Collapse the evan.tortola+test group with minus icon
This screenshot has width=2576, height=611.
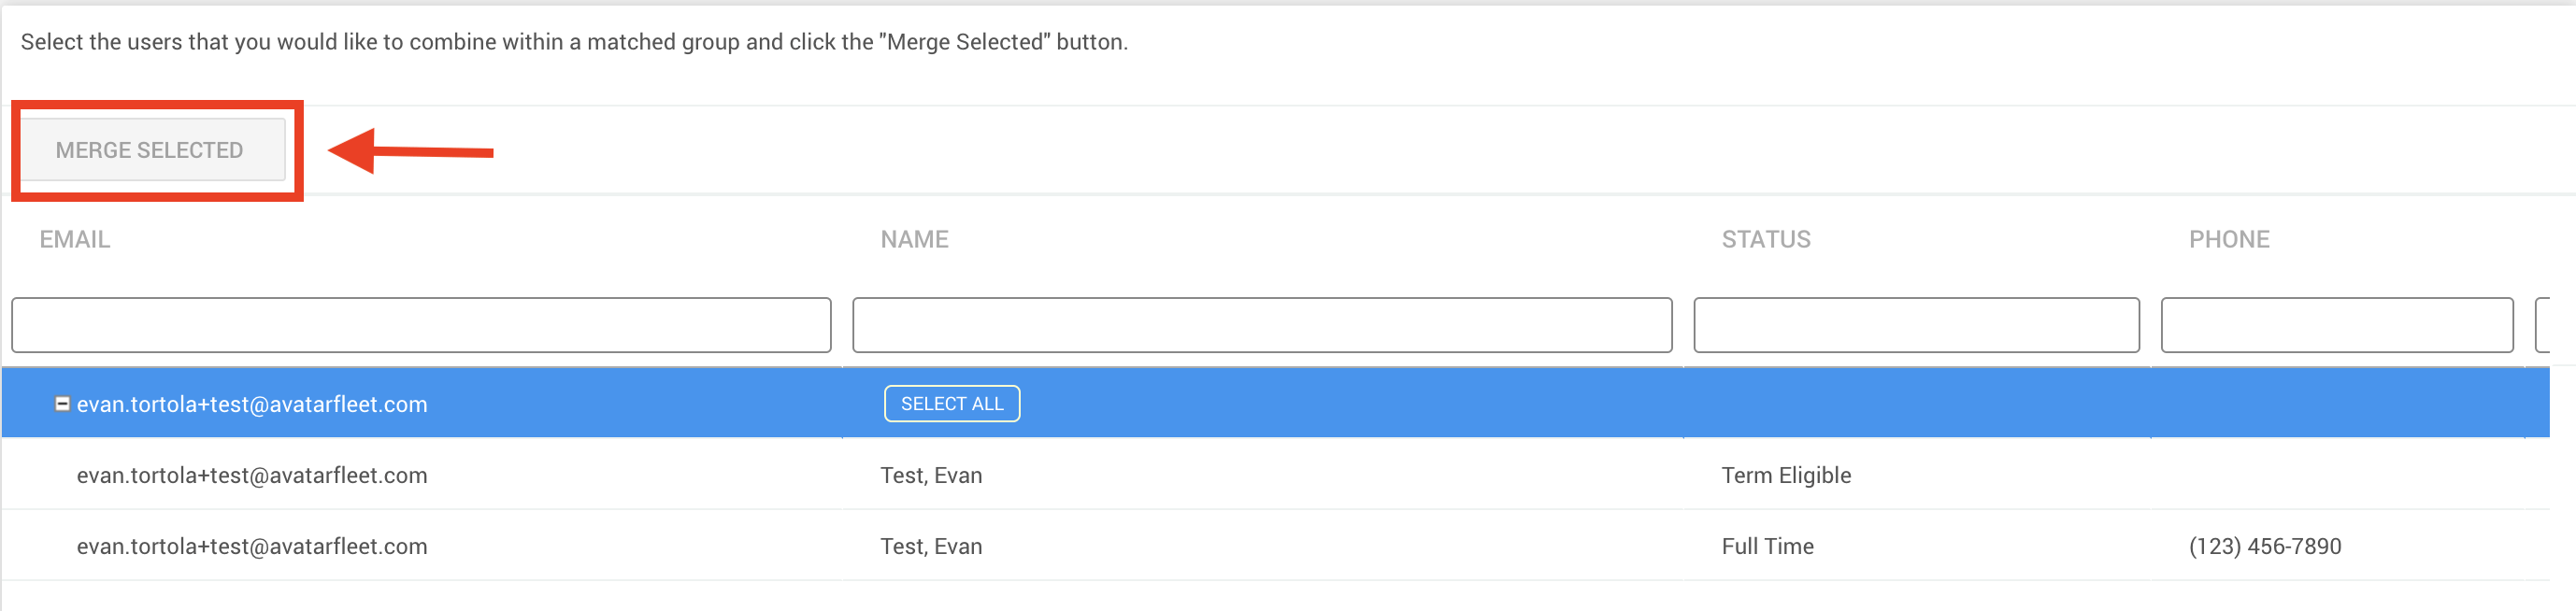[62, 404]
